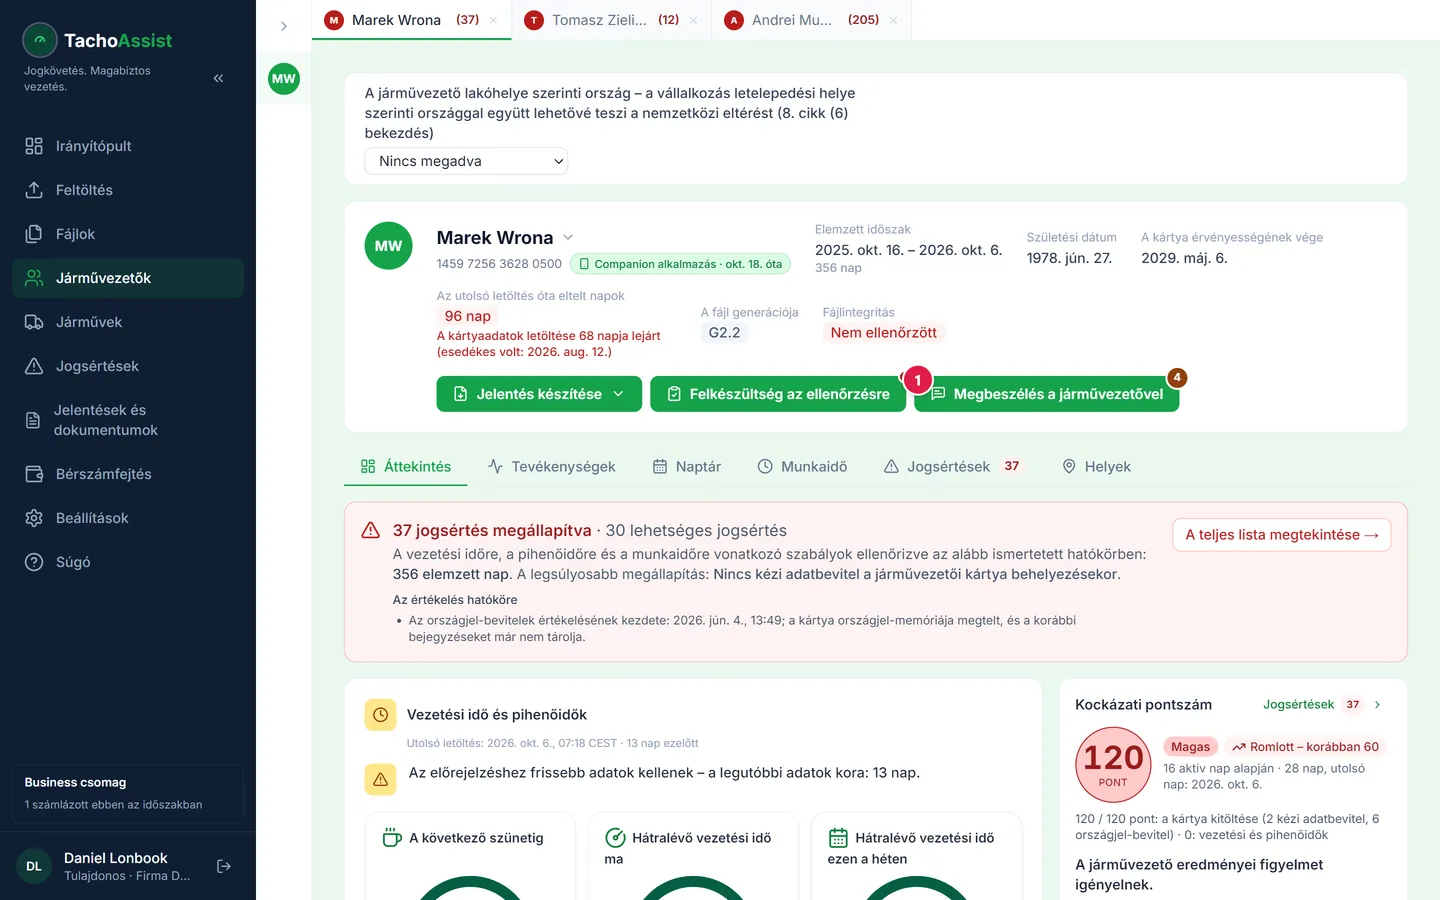Click the MW avatar in narrow panel

[x=284, y=79]
